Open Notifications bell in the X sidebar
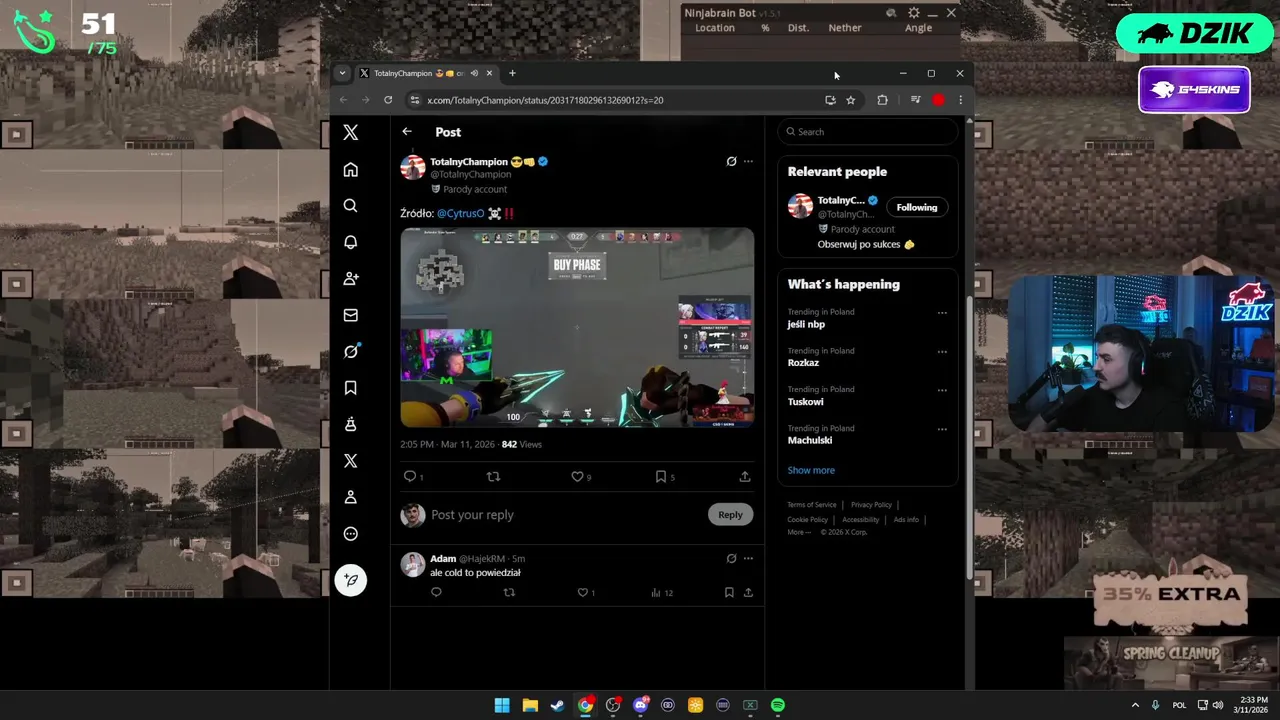The image size is (1280, 720). click(350, 242)
